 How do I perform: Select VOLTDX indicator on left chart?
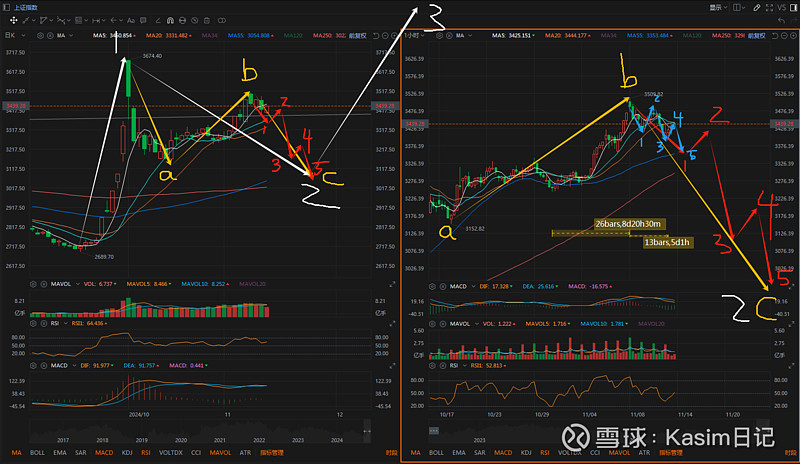(170, 452)
